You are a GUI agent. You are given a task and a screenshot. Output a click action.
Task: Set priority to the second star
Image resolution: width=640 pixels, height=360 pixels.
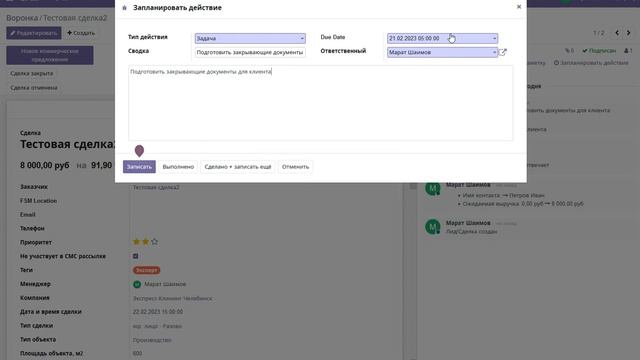tap(145, 242)
